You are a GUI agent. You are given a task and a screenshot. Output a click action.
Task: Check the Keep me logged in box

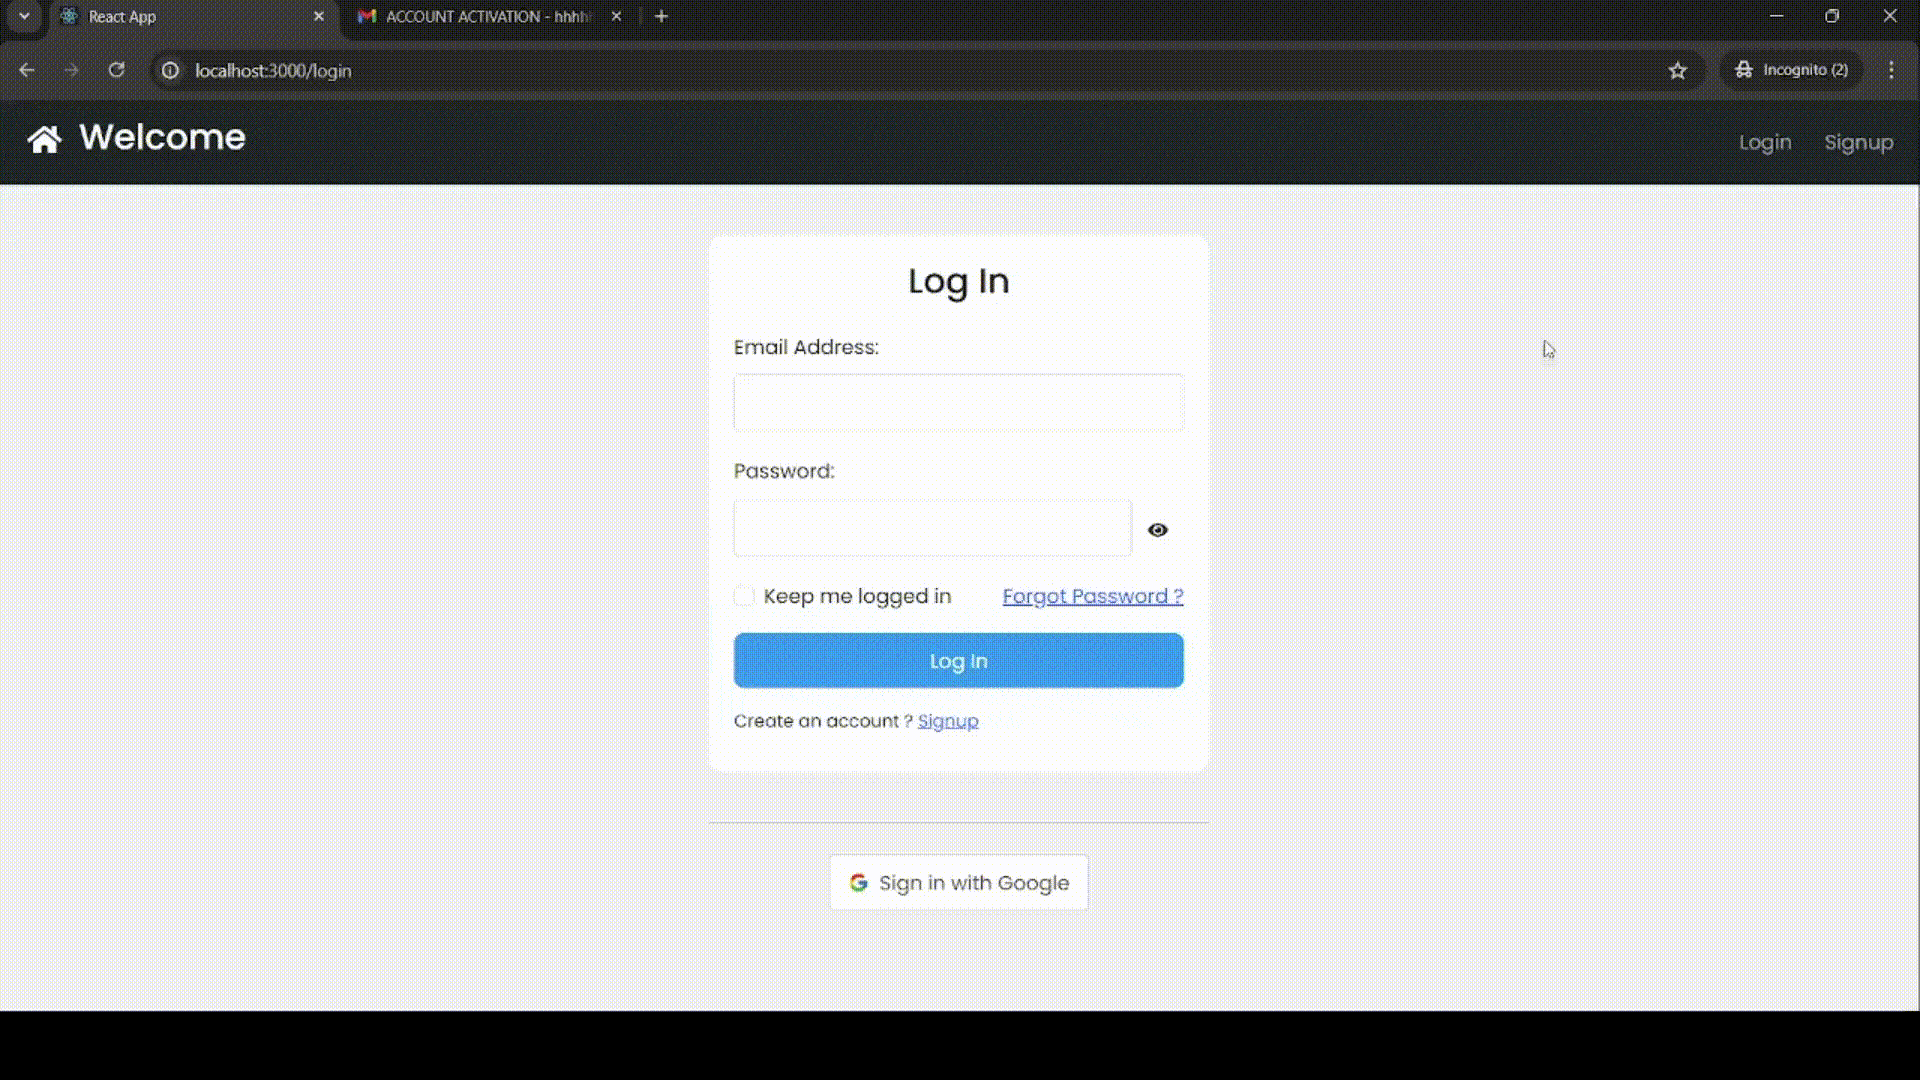[744, 597]
